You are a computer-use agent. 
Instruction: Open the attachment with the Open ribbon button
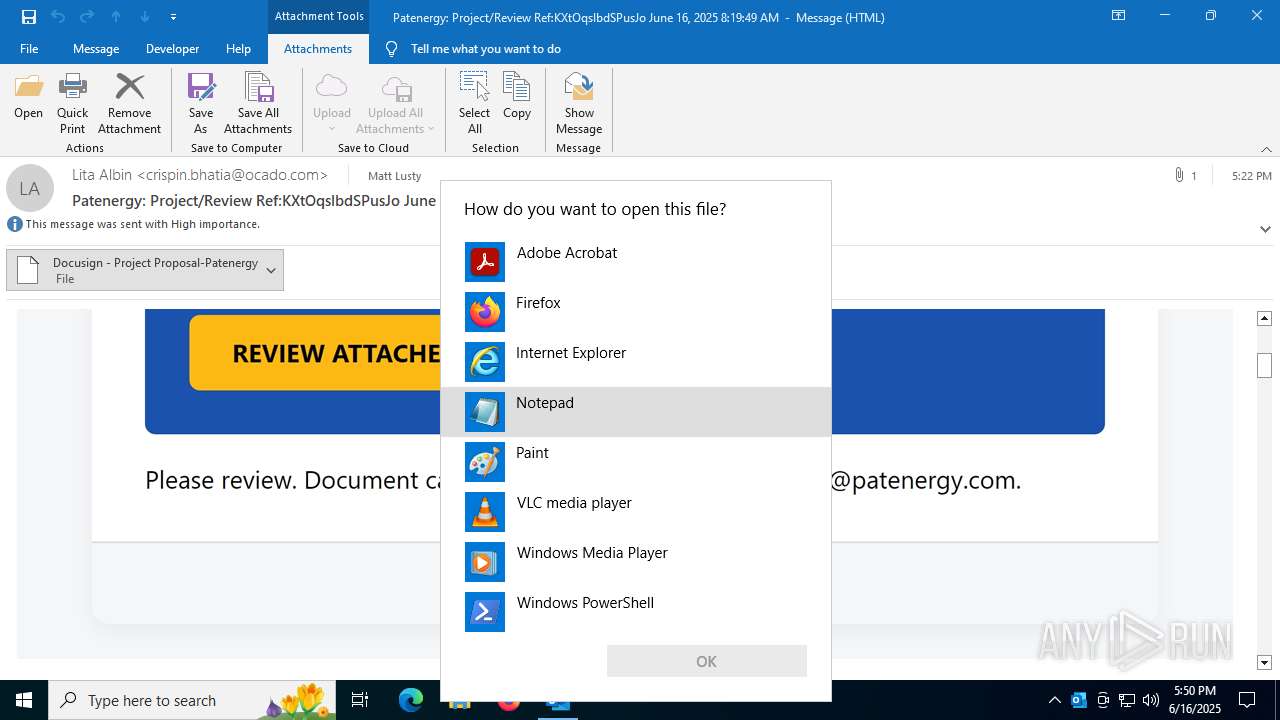pos(28,97)
